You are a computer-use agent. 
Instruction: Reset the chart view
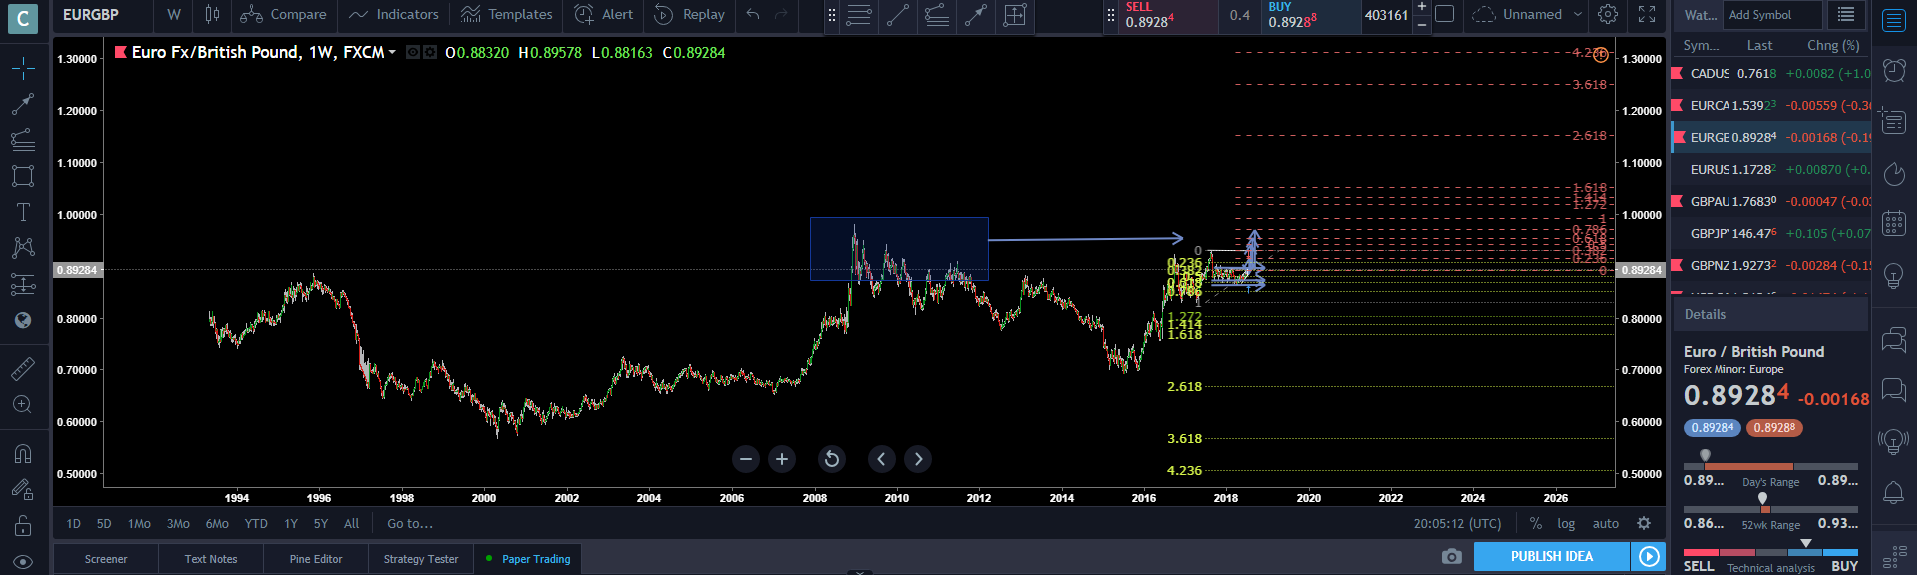[831, 459]
